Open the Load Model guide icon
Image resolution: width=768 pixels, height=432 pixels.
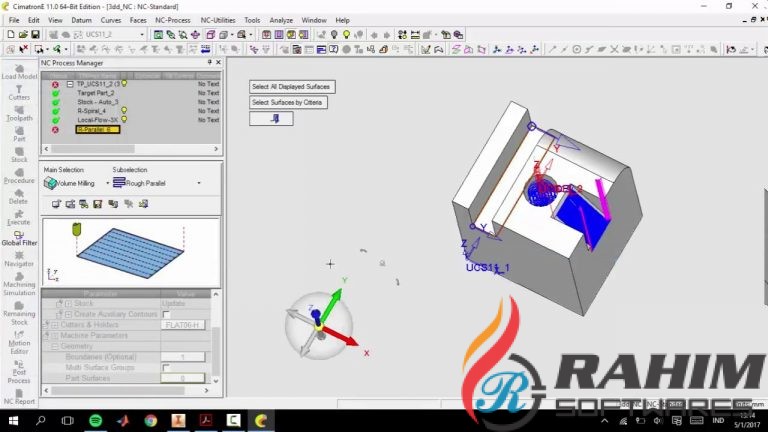19,72
